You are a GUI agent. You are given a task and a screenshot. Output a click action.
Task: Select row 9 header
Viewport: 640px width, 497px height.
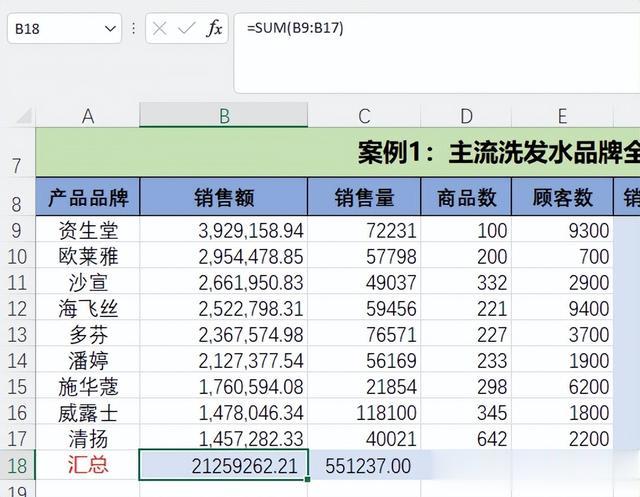click(x=18, y=229)
